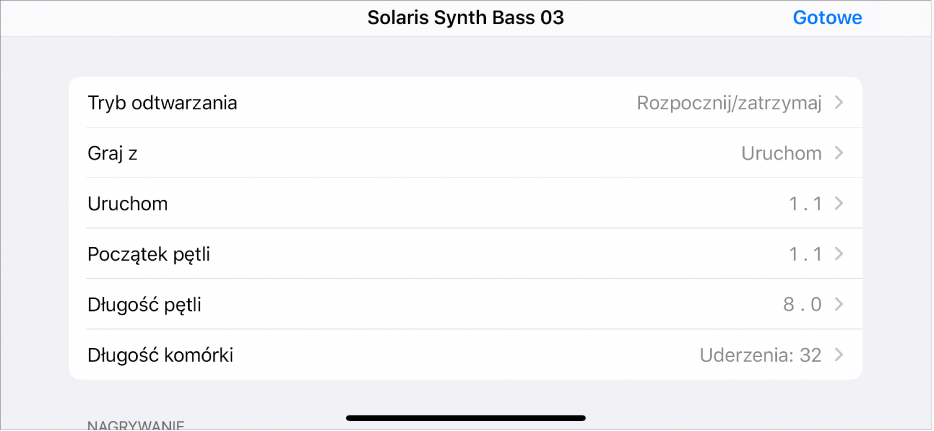The width and height of the screenshot is (934, 431).
Task: Click the 8 . 0 loop length value
Action: [x=802, y=304]
